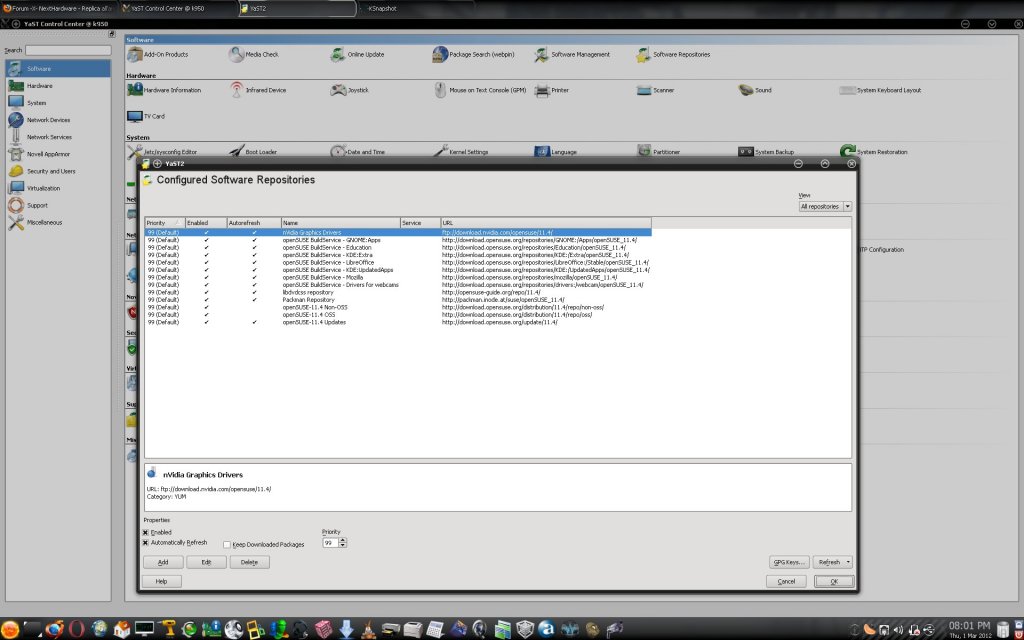
Task: Select the Network Devices sidebar category
Action: click(x=57, y=120)
